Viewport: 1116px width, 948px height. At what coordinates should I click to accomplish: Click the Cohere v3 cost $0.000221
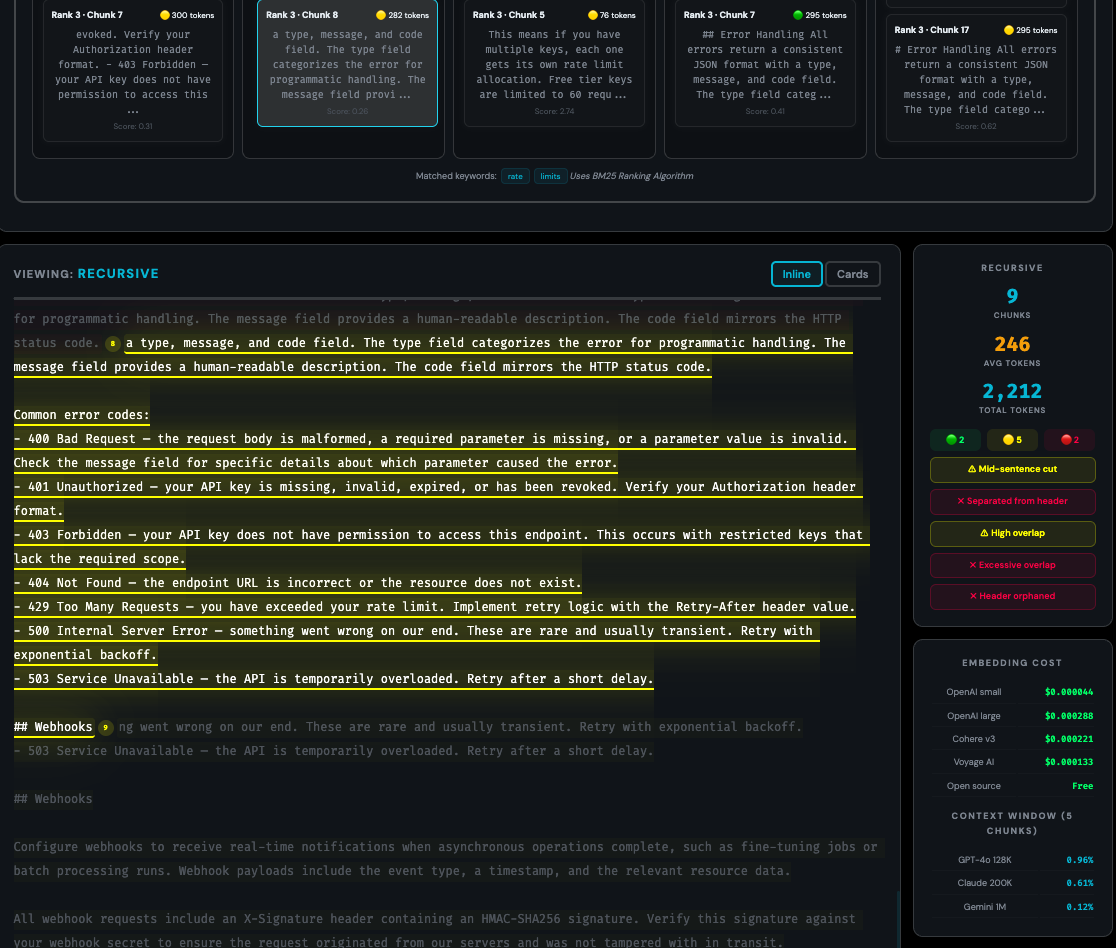[x=1069, y=739]
